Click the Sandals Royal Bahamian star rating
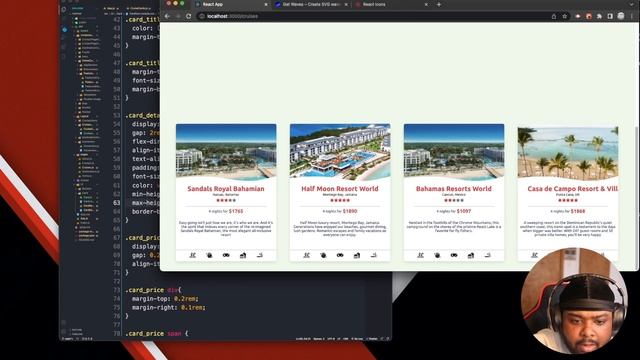 coord(226,200)
